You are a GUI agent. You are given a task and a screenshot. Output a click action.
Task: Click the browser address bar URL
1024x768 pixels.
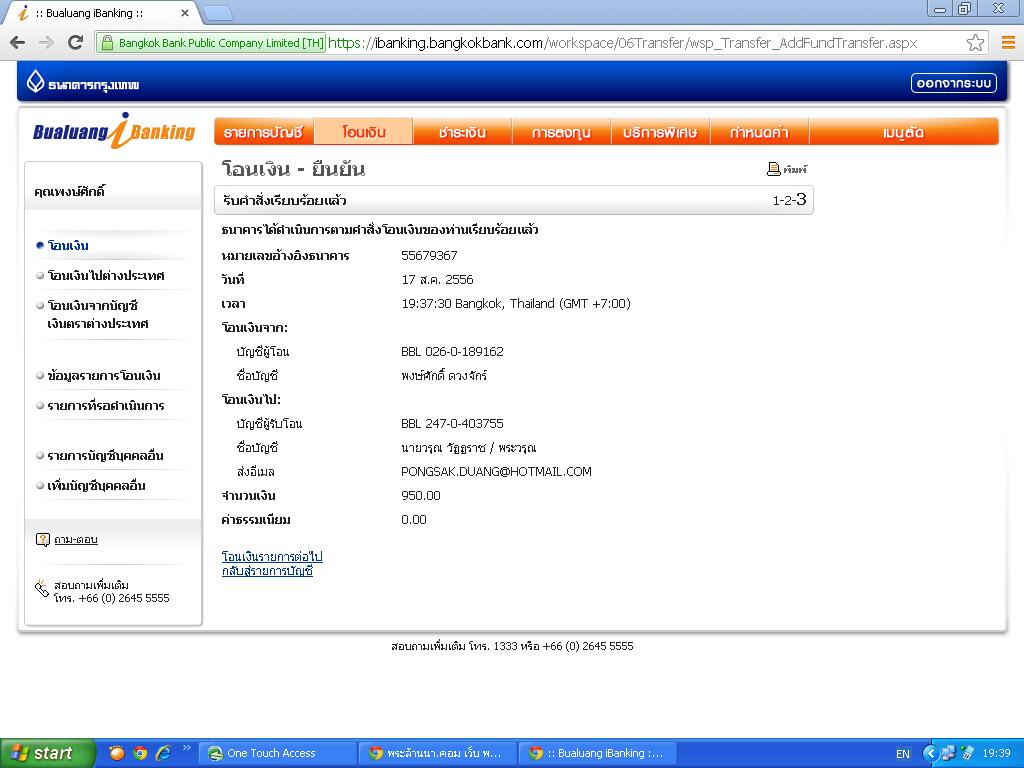click(x=620, y=43)
